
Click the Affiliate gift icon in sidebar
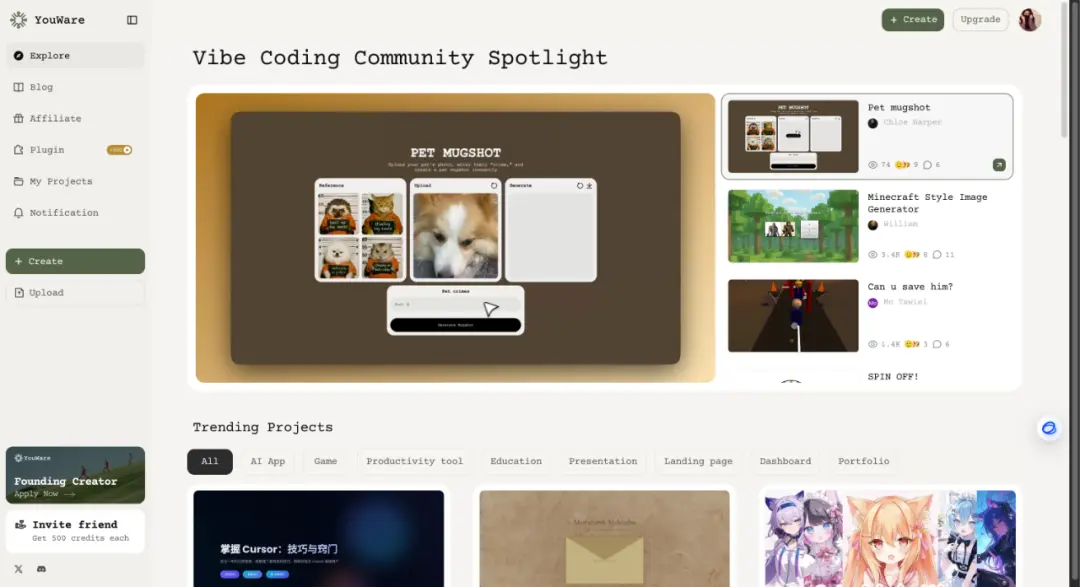click(x=19, y=119)
